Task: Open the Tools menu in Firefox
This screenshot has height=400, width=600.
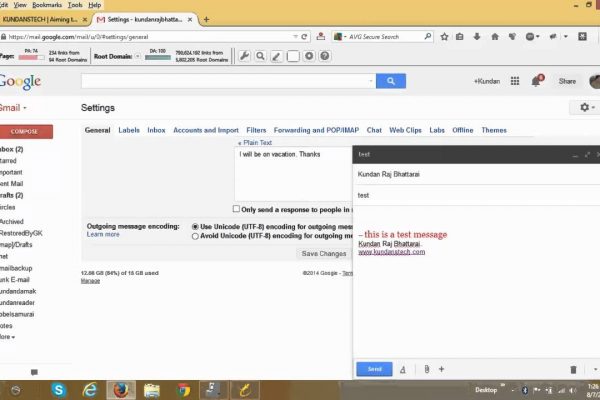Action: [75, 5]
